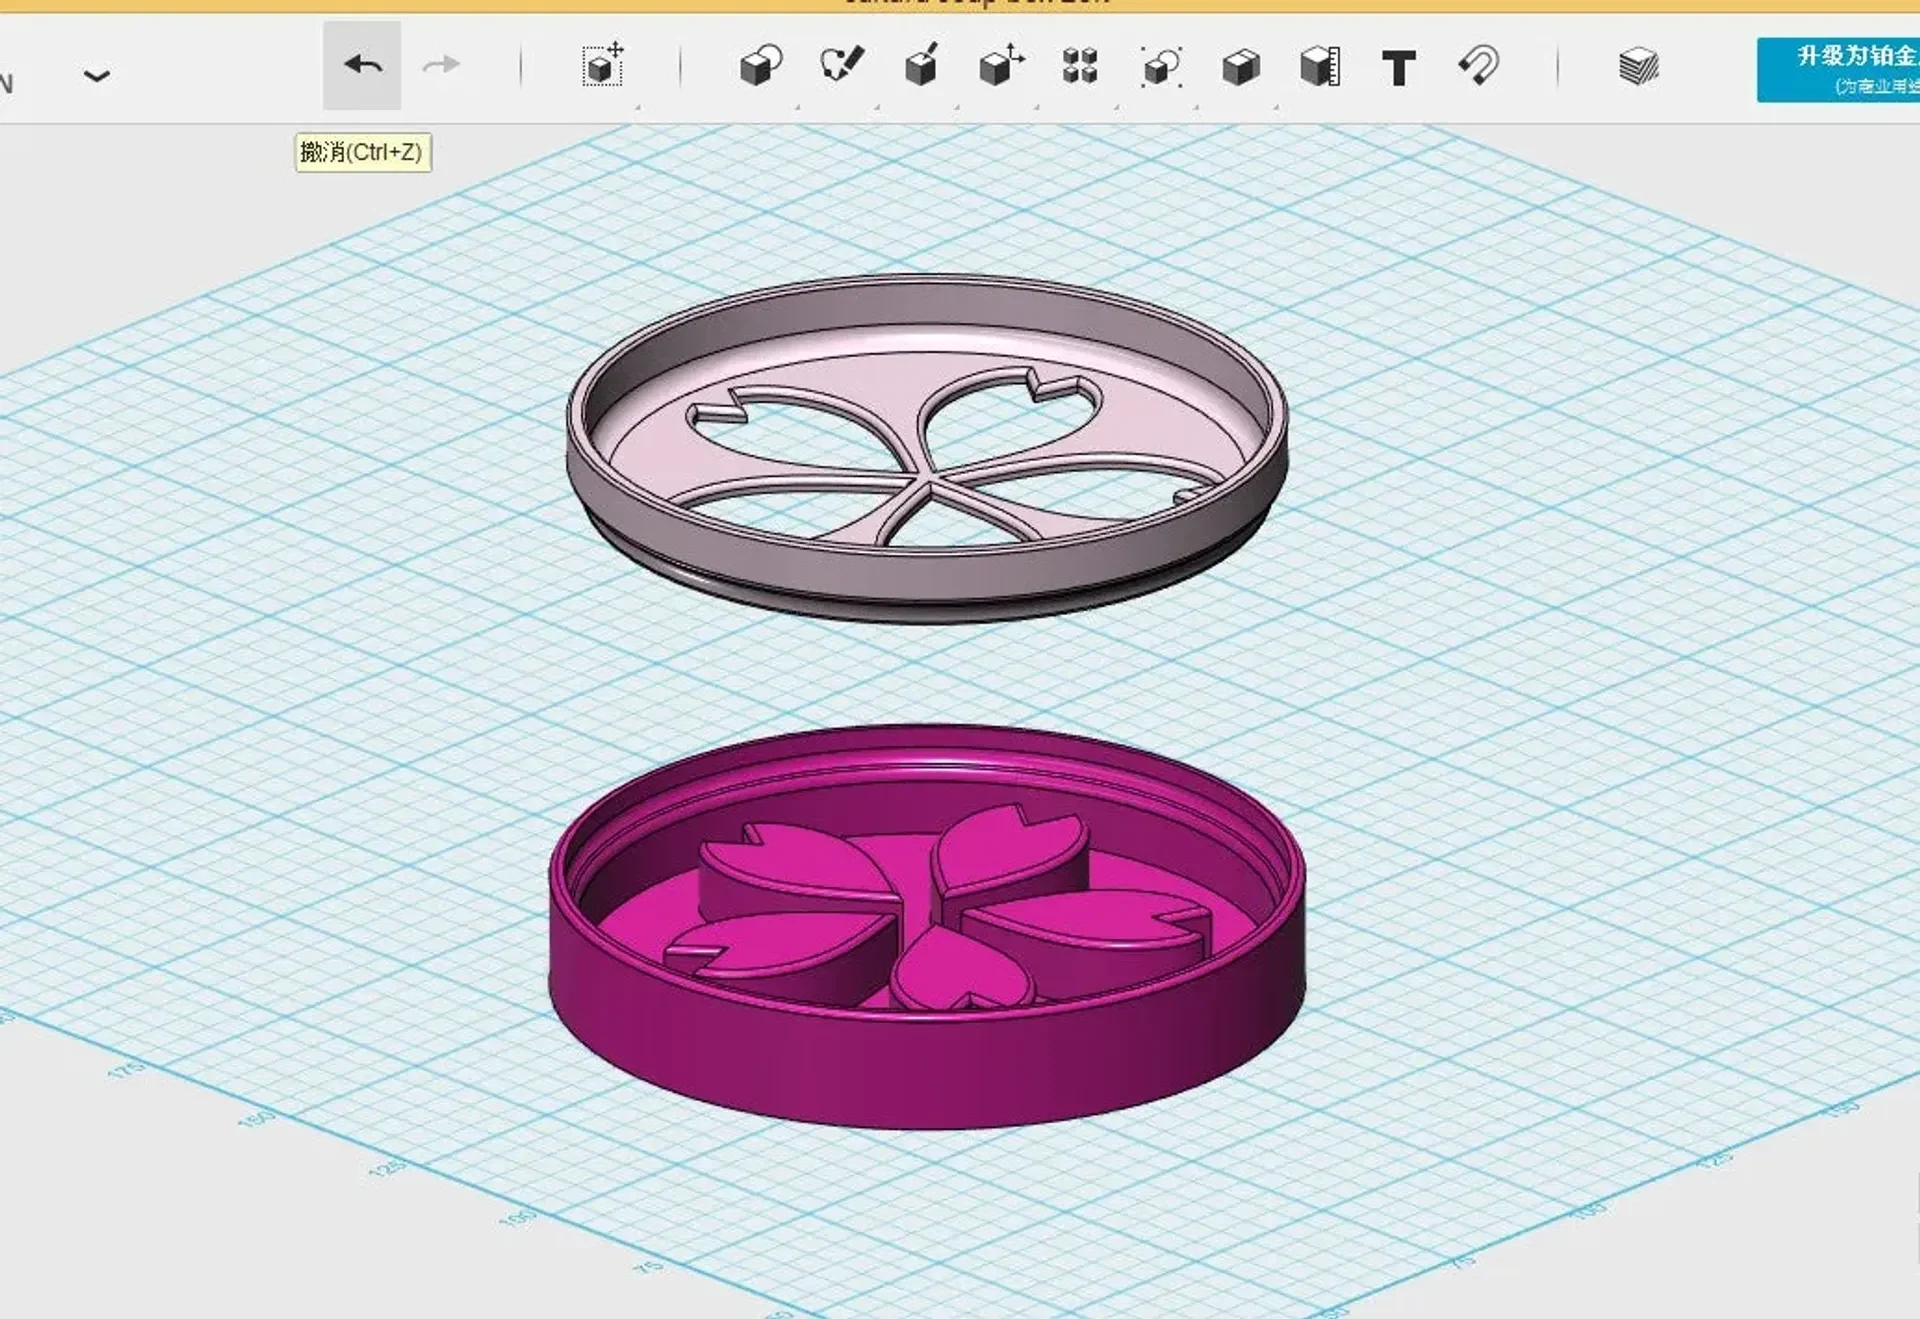Open the Materials stacked-layers icon
Image resolution: width=1920 pixels, height=1319 pixels.
click(1638, 67)
